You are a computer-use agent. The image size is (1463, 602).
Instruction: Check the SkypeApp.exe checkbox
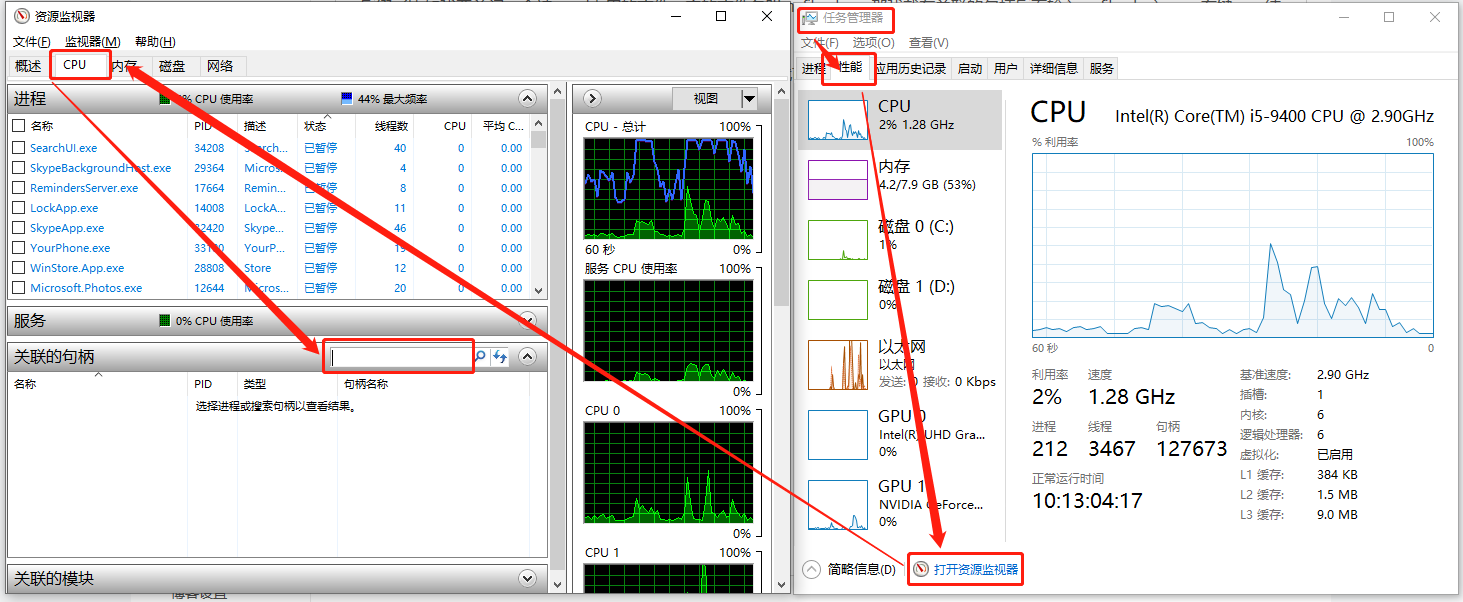18,228
